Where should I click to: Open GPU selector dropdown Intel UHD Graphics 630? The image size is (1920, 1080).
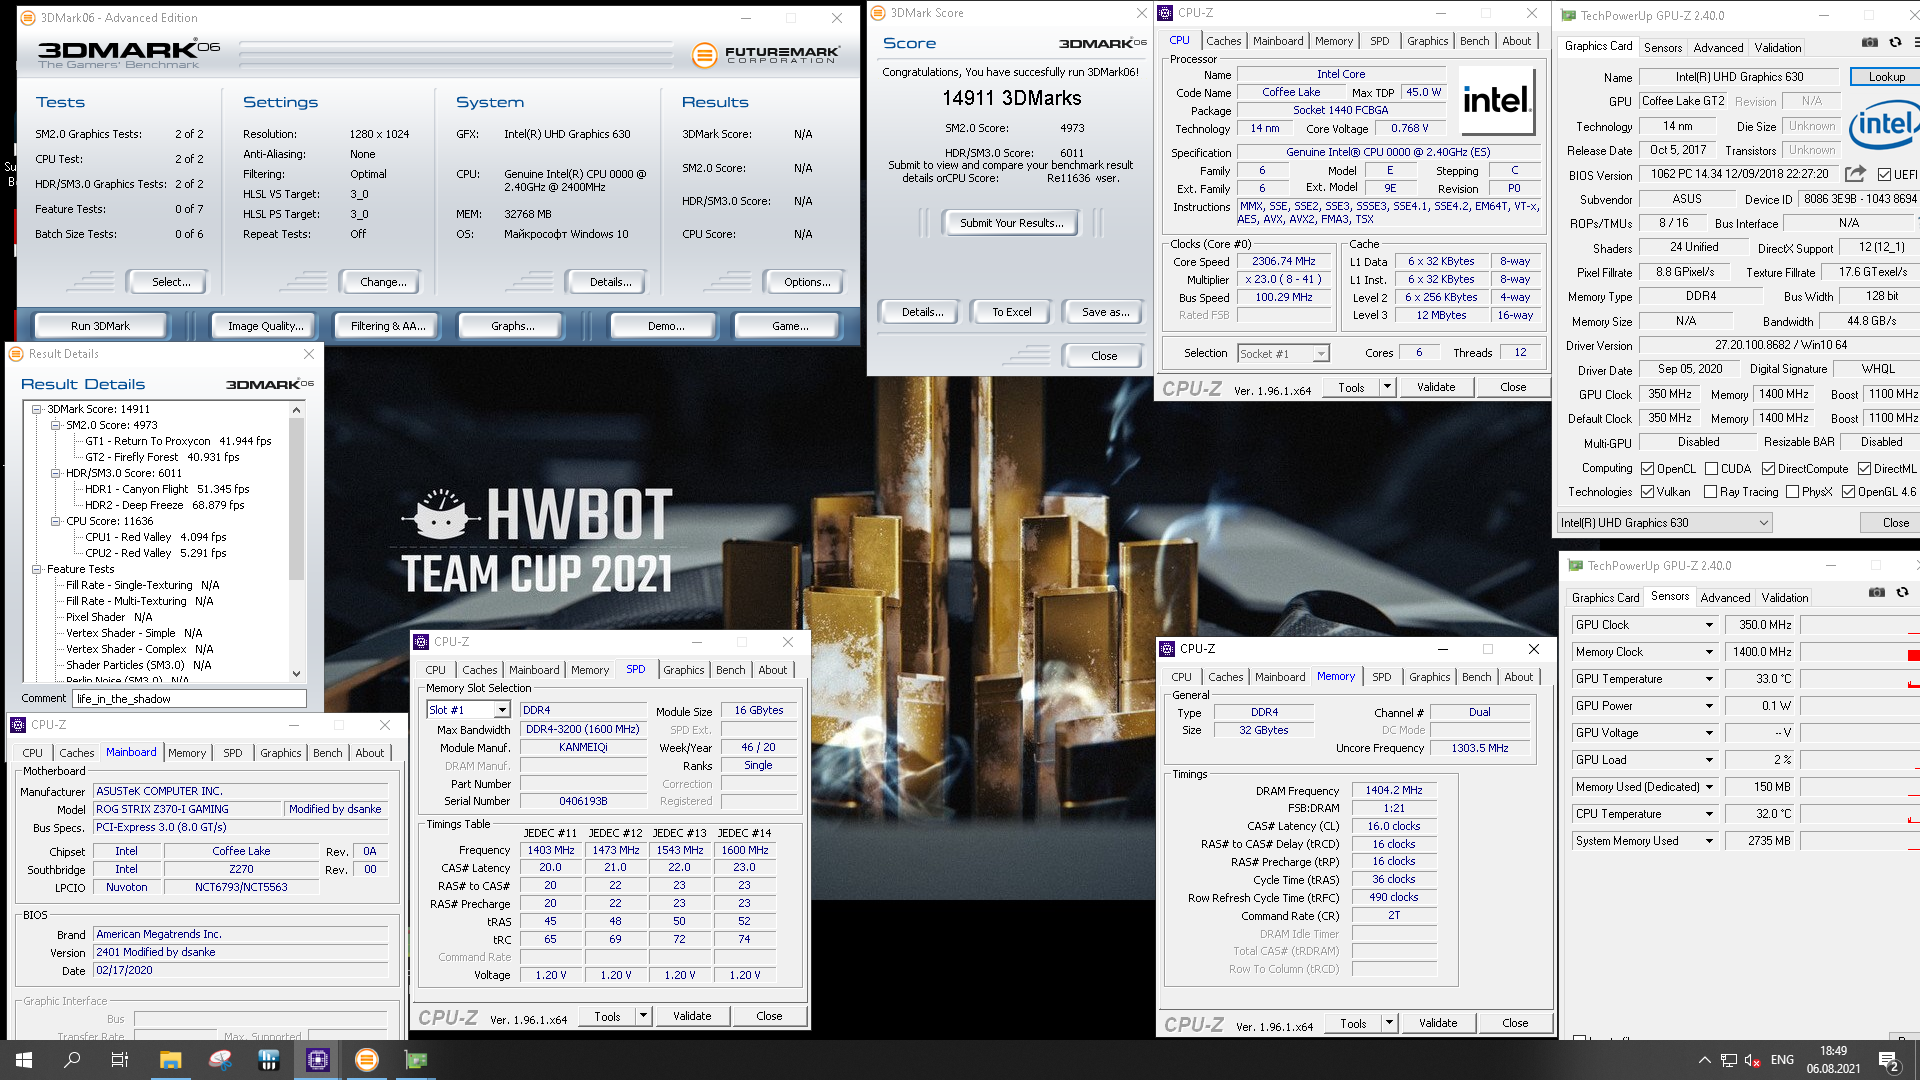pos(1665,523)
